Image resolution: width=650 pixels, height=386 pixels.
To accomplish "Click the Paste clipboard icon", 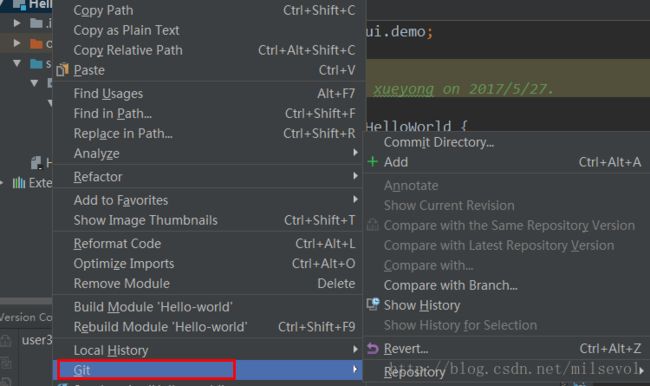I will 62,70.
